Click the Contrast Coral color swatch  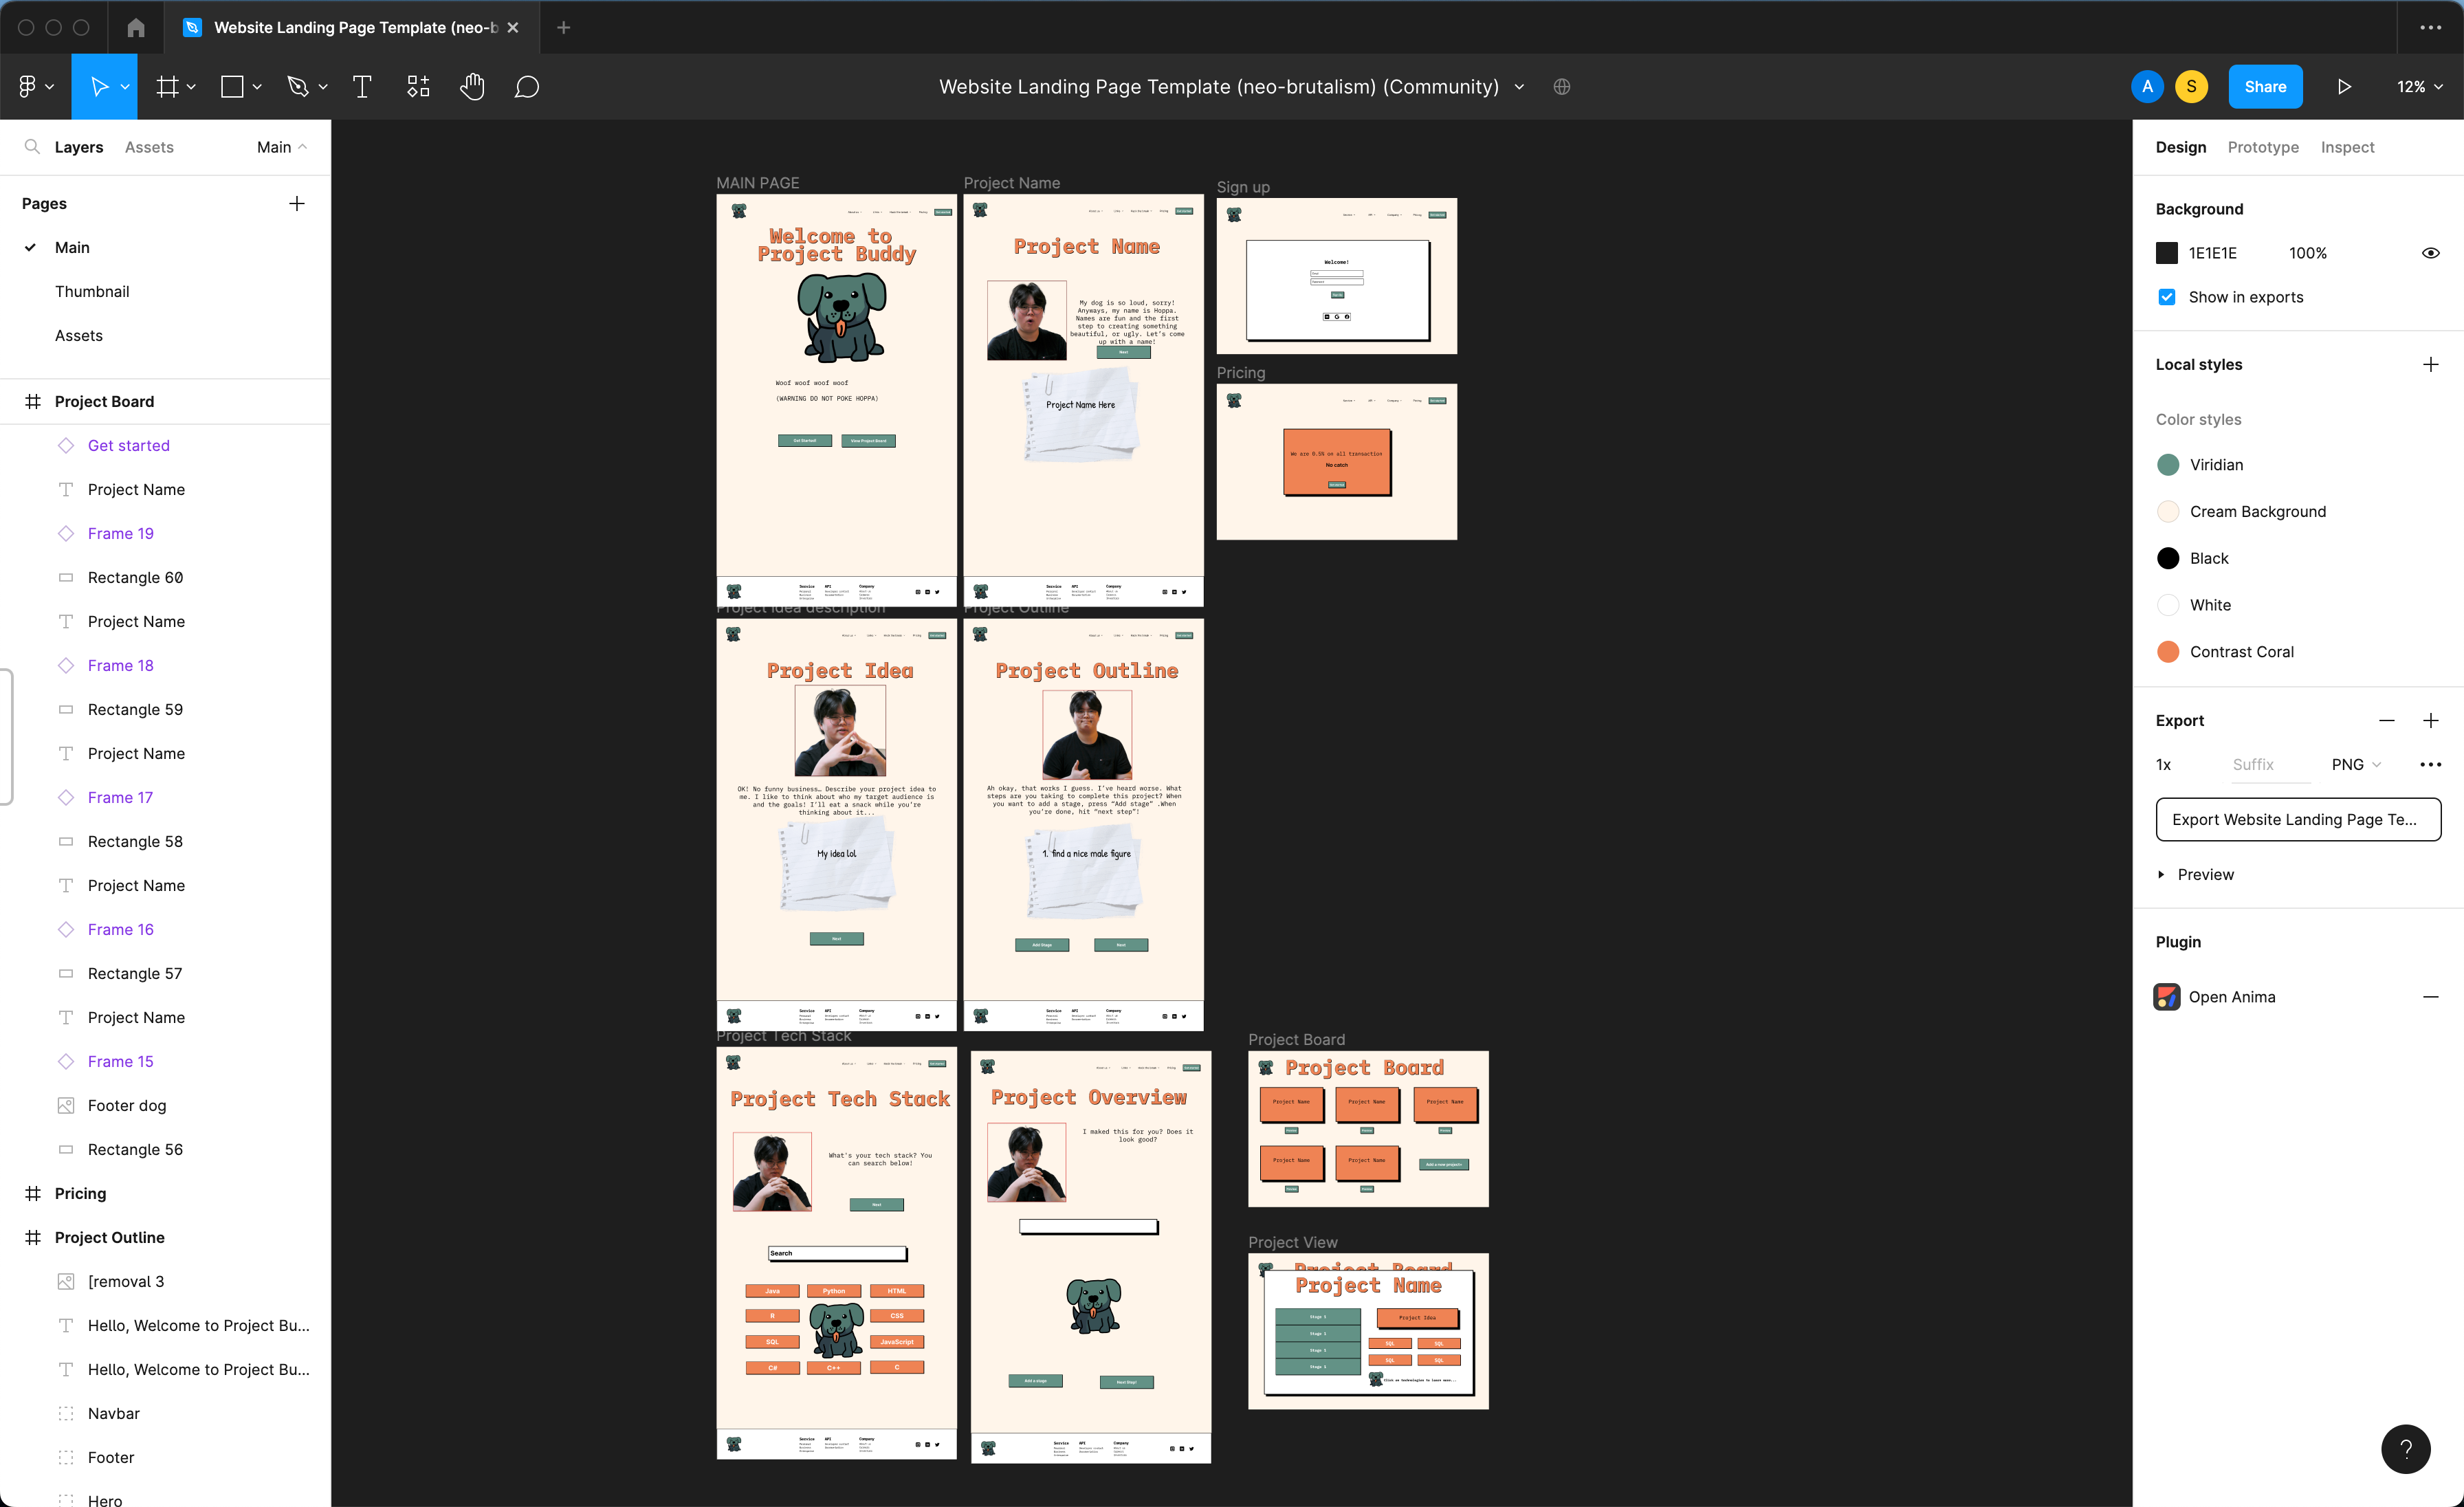(2167, 652)
